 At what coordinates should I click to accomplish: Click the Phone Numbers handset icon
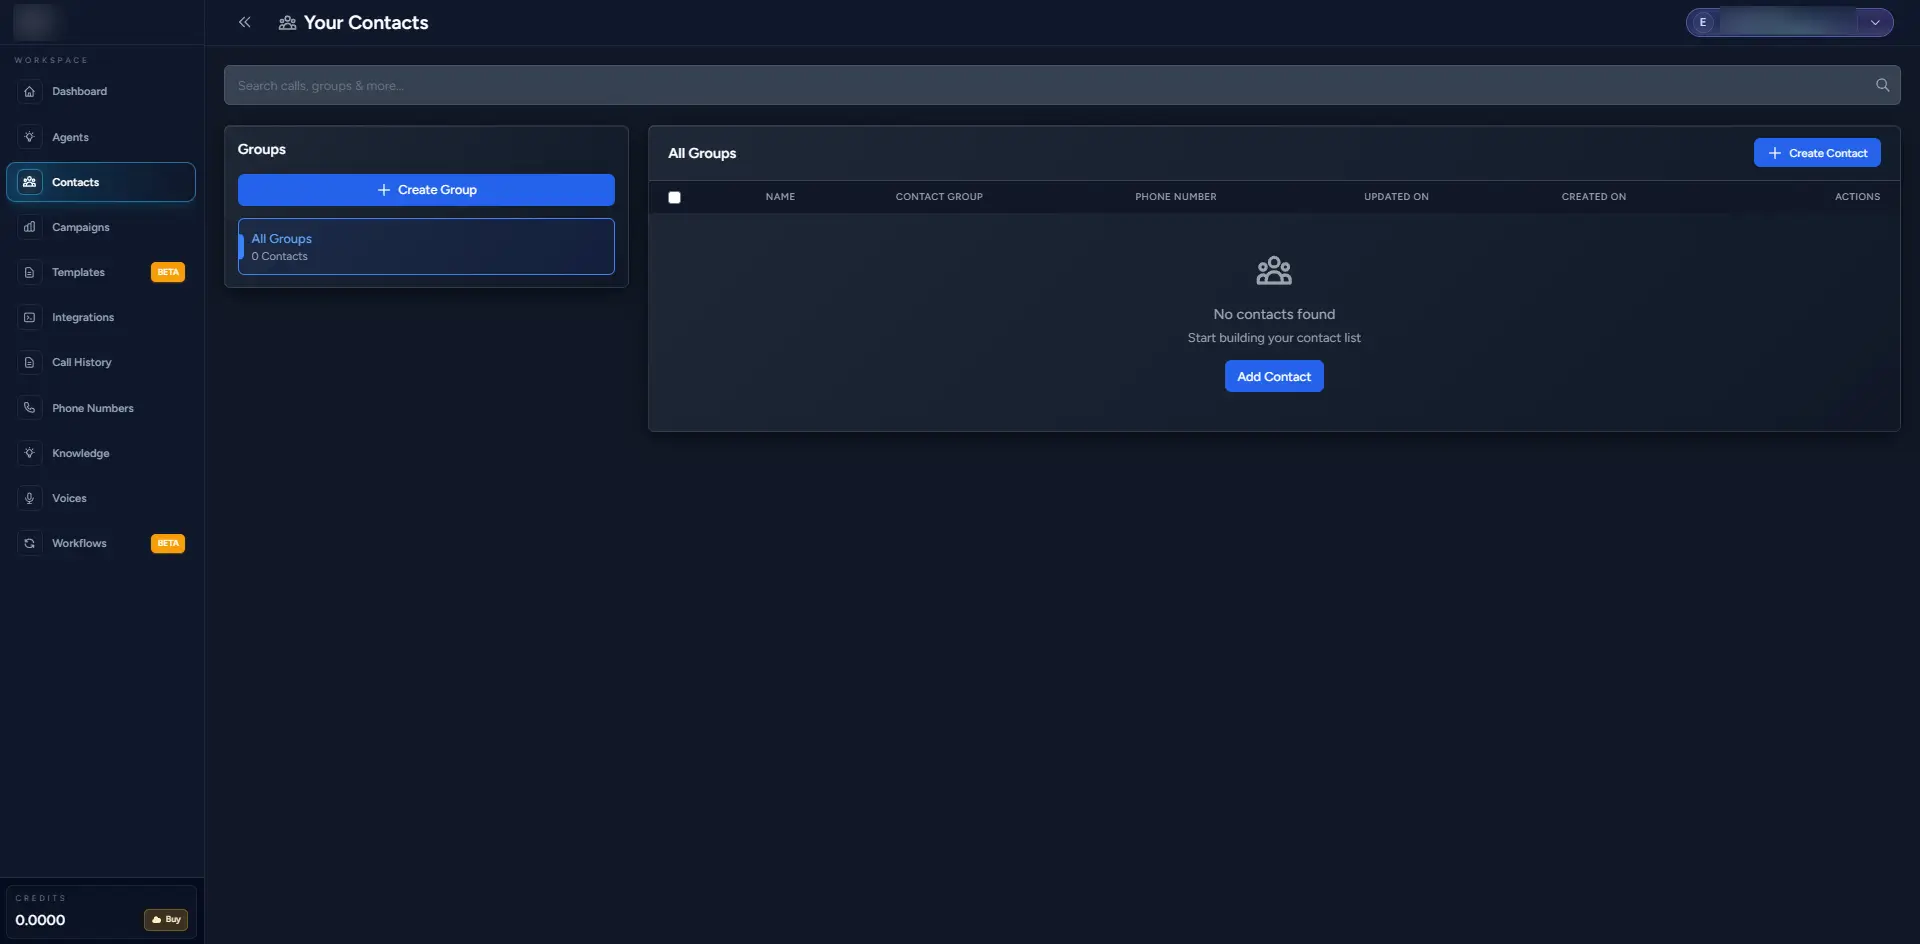point(30,408)
